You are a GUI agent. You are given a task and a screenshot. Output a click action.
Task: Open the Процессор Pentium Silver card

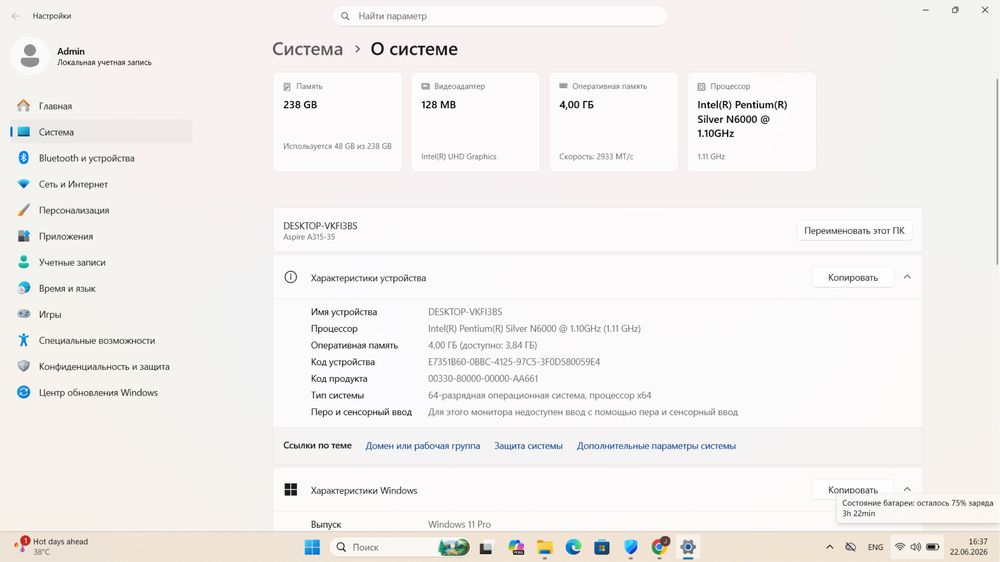751,122
